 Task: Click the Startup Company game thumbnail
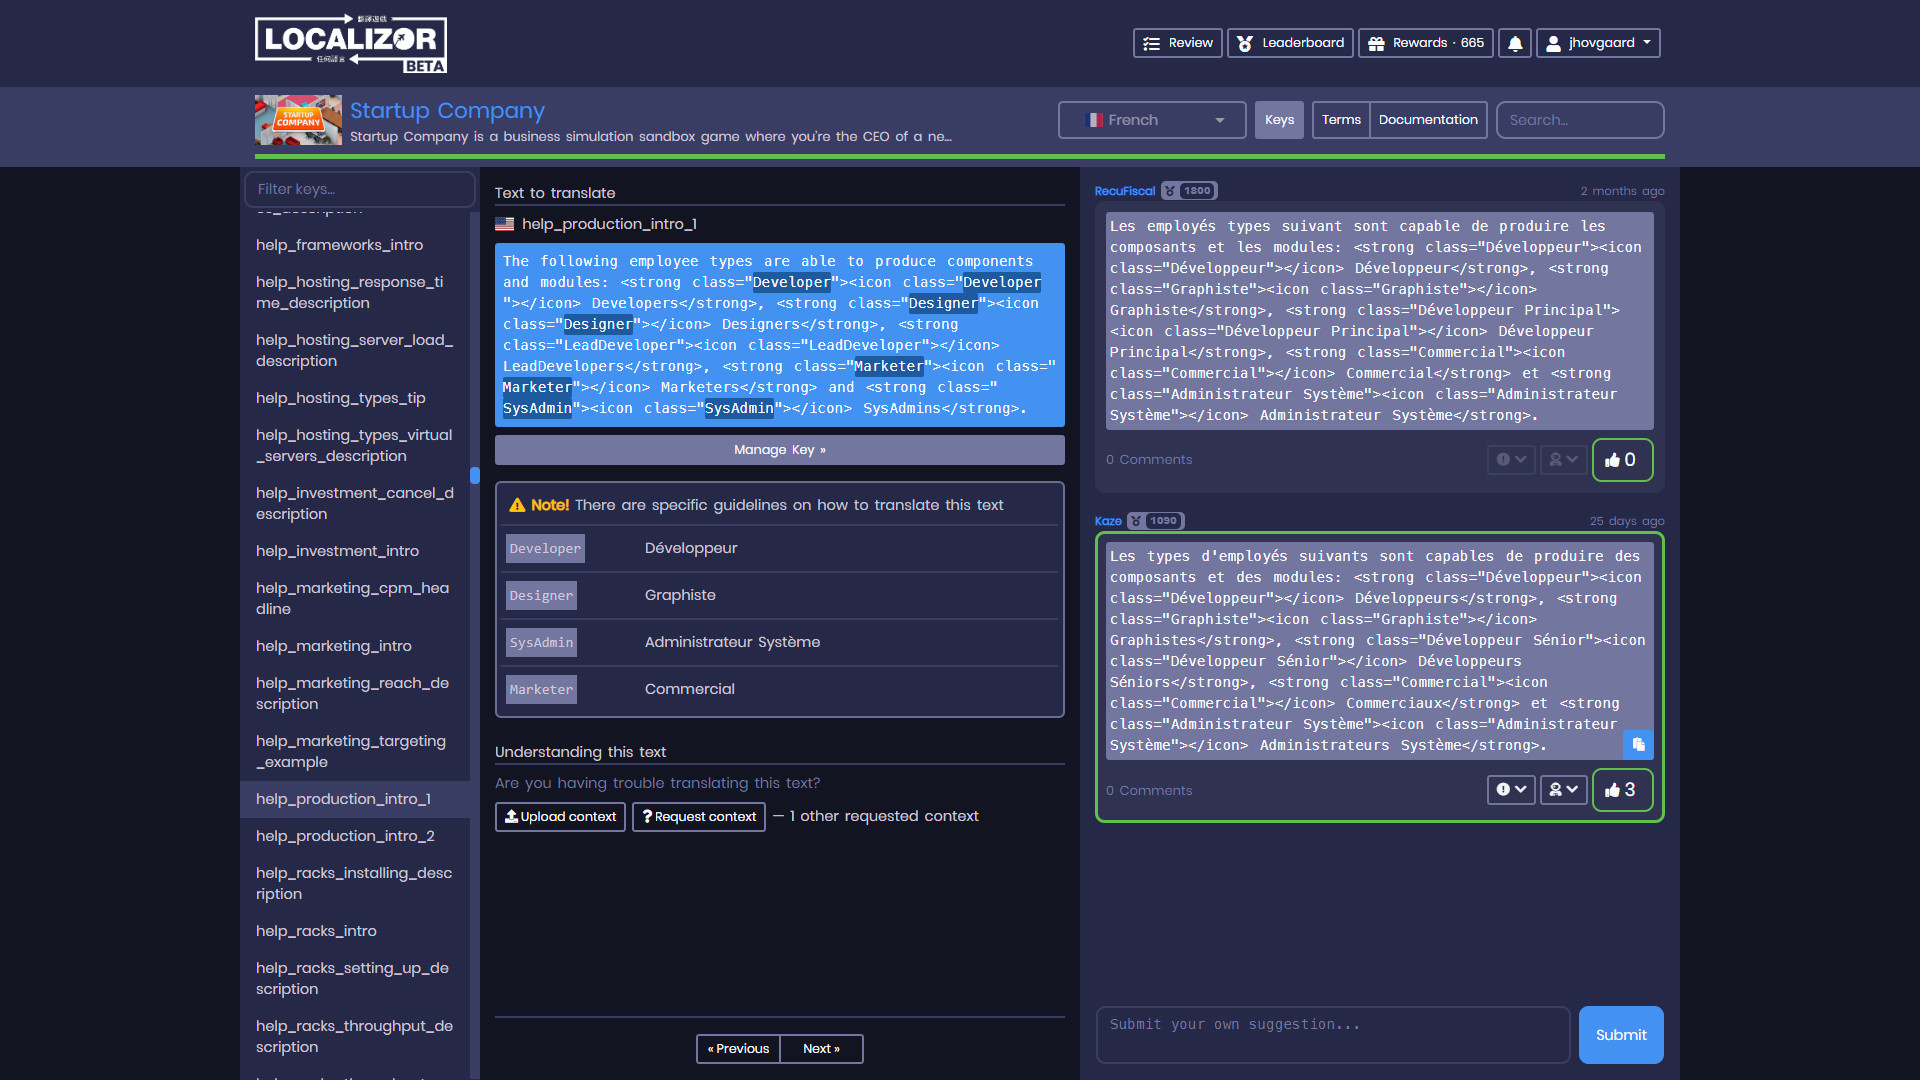(x=298, y=120)
